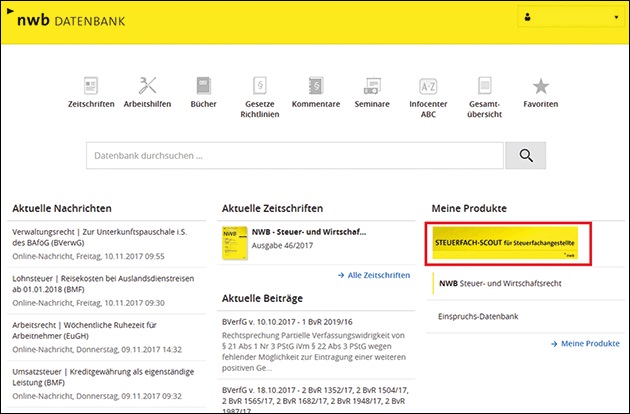Click the magnifier search button

pos(524,156)
